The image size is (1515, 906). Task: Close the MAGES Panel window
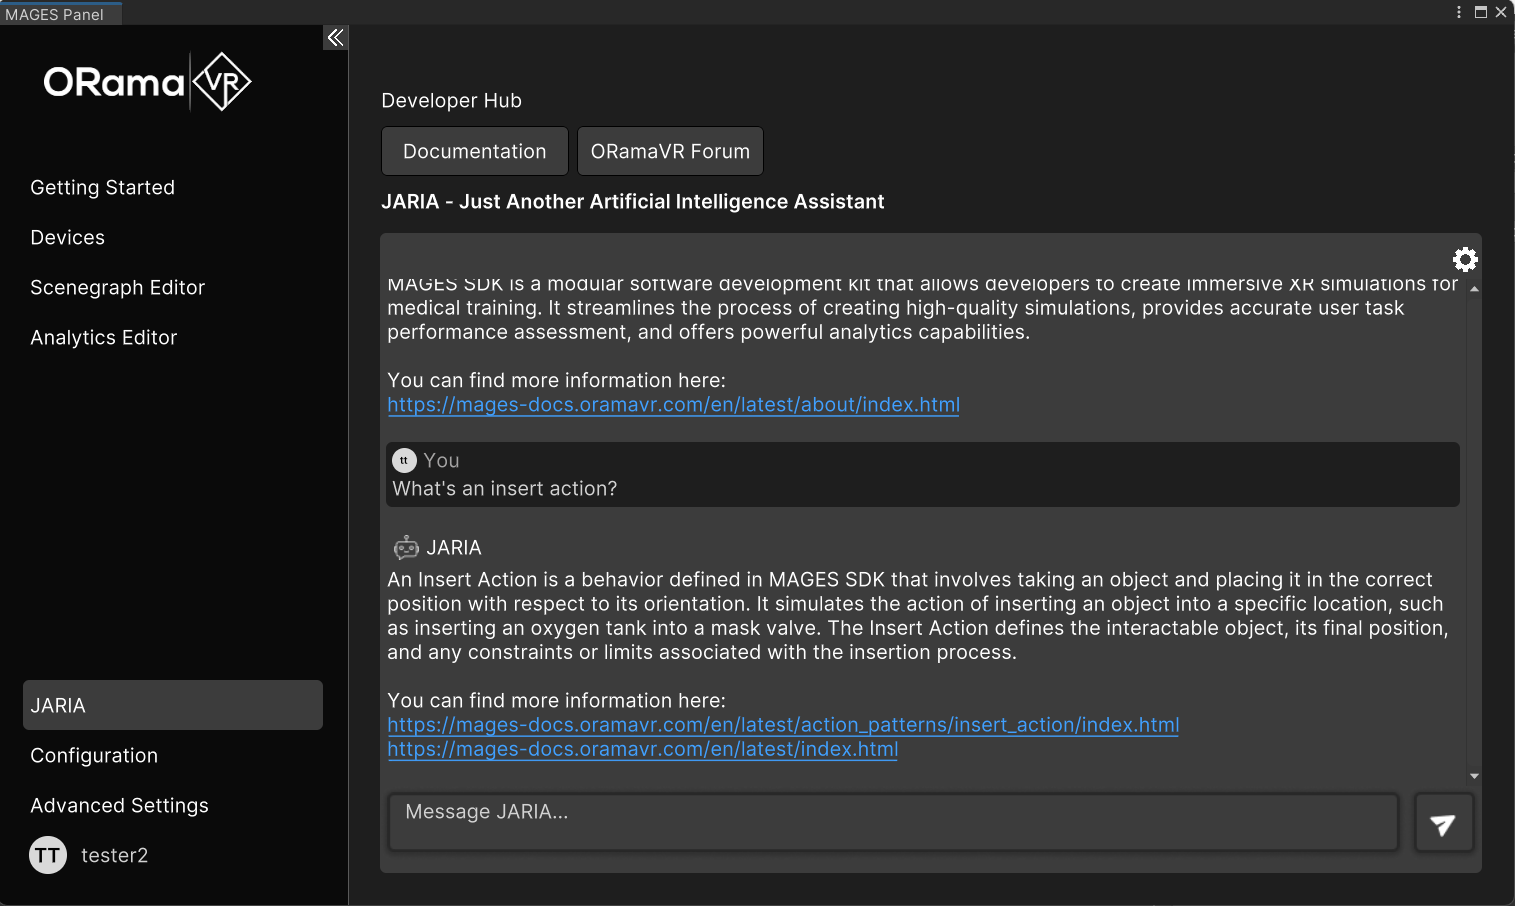[x=1501, y=12]
